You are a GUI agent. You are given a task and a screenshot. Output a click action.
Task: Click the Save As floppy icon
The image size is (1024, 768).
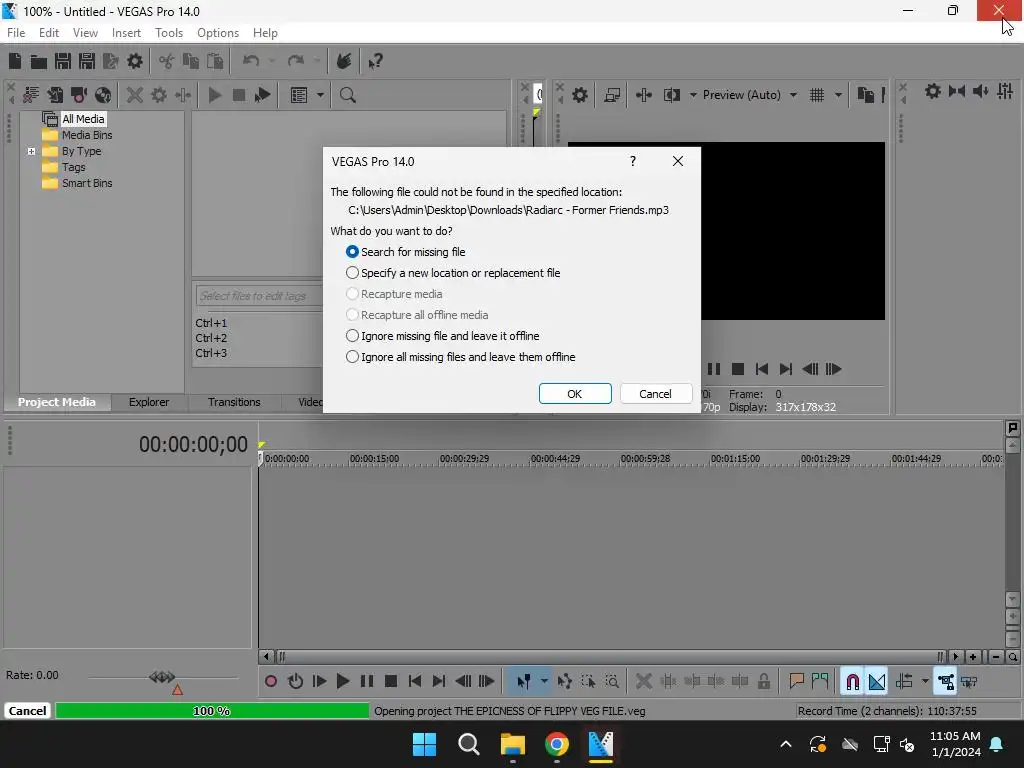[87, 61]
